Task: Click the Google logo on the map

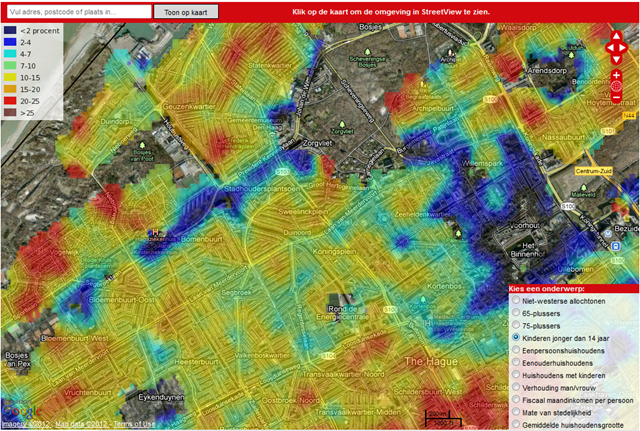Action: click(x=20, y=412)
